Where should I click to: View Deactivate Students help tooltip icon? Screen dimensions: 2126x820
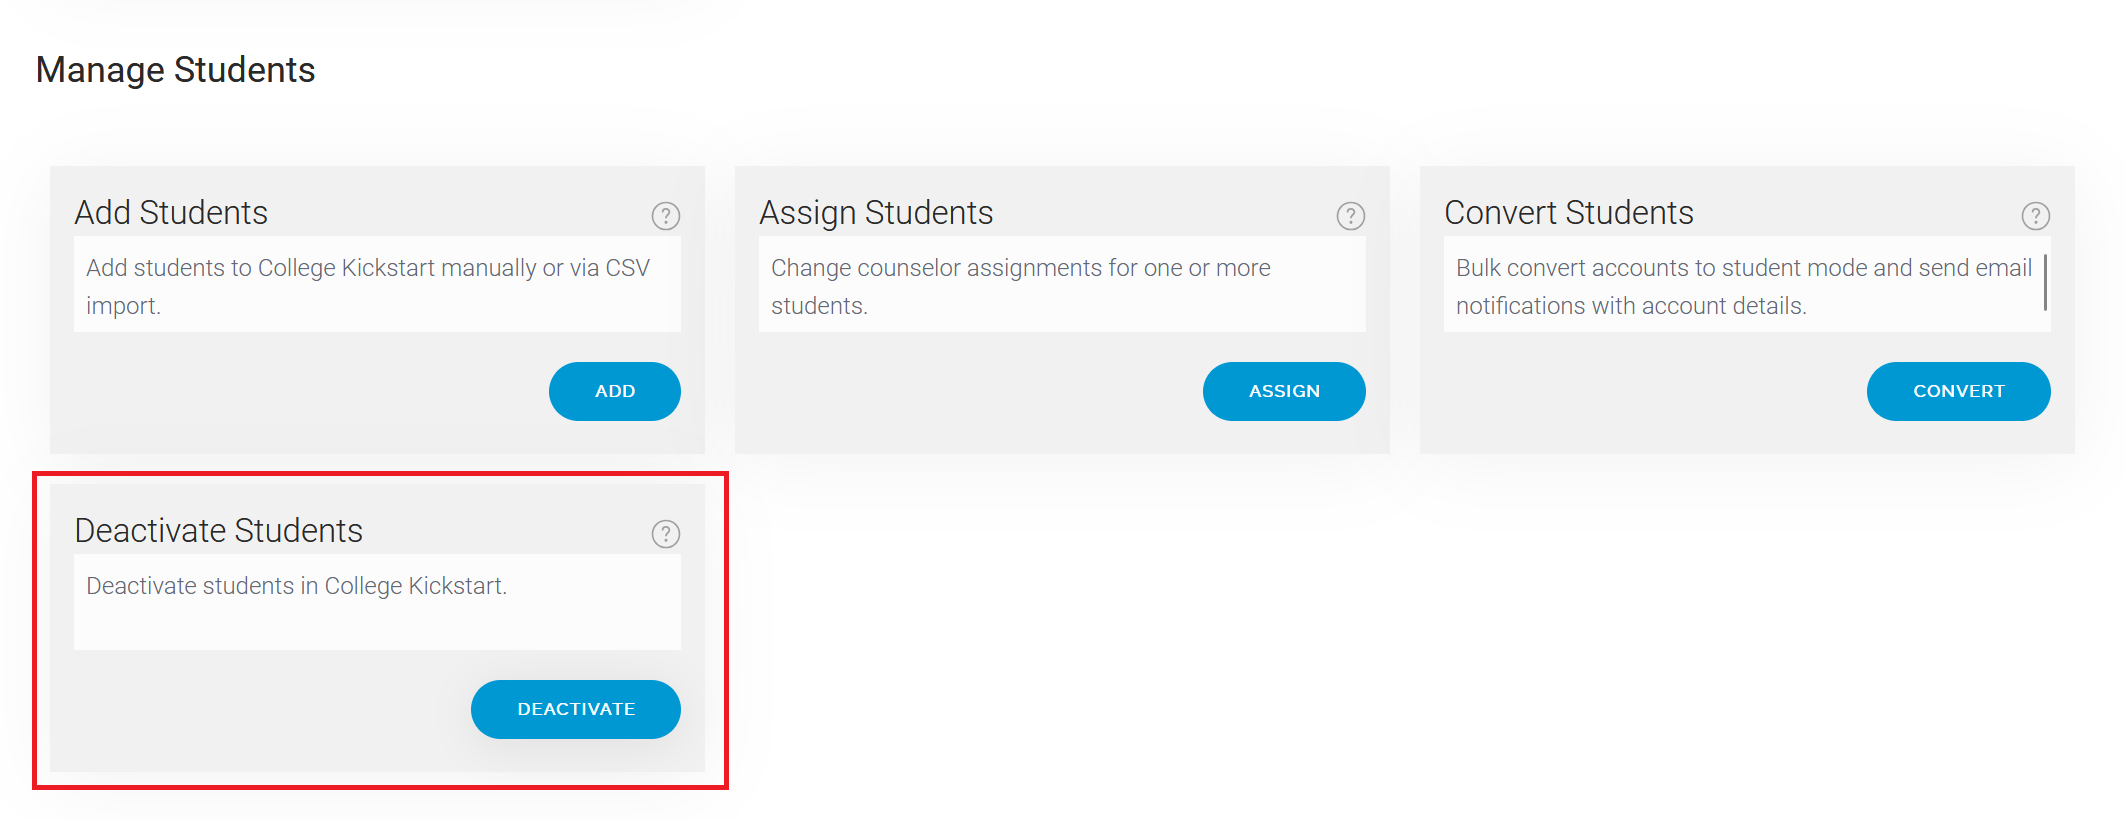click(x=666, y=534)
